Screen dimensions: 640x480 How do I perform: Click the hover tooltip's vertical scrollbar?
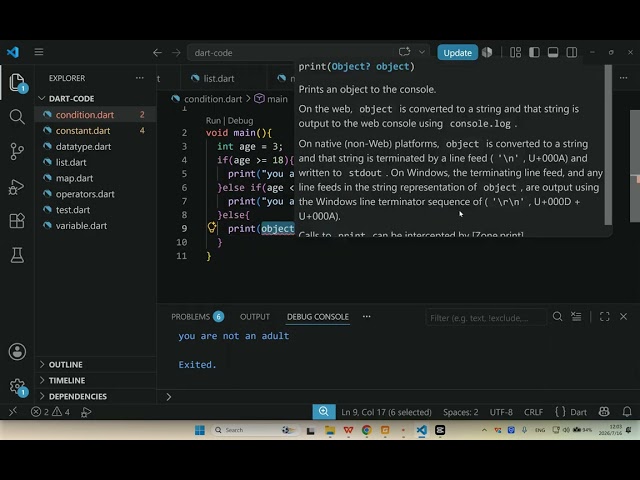pos(608,145)
